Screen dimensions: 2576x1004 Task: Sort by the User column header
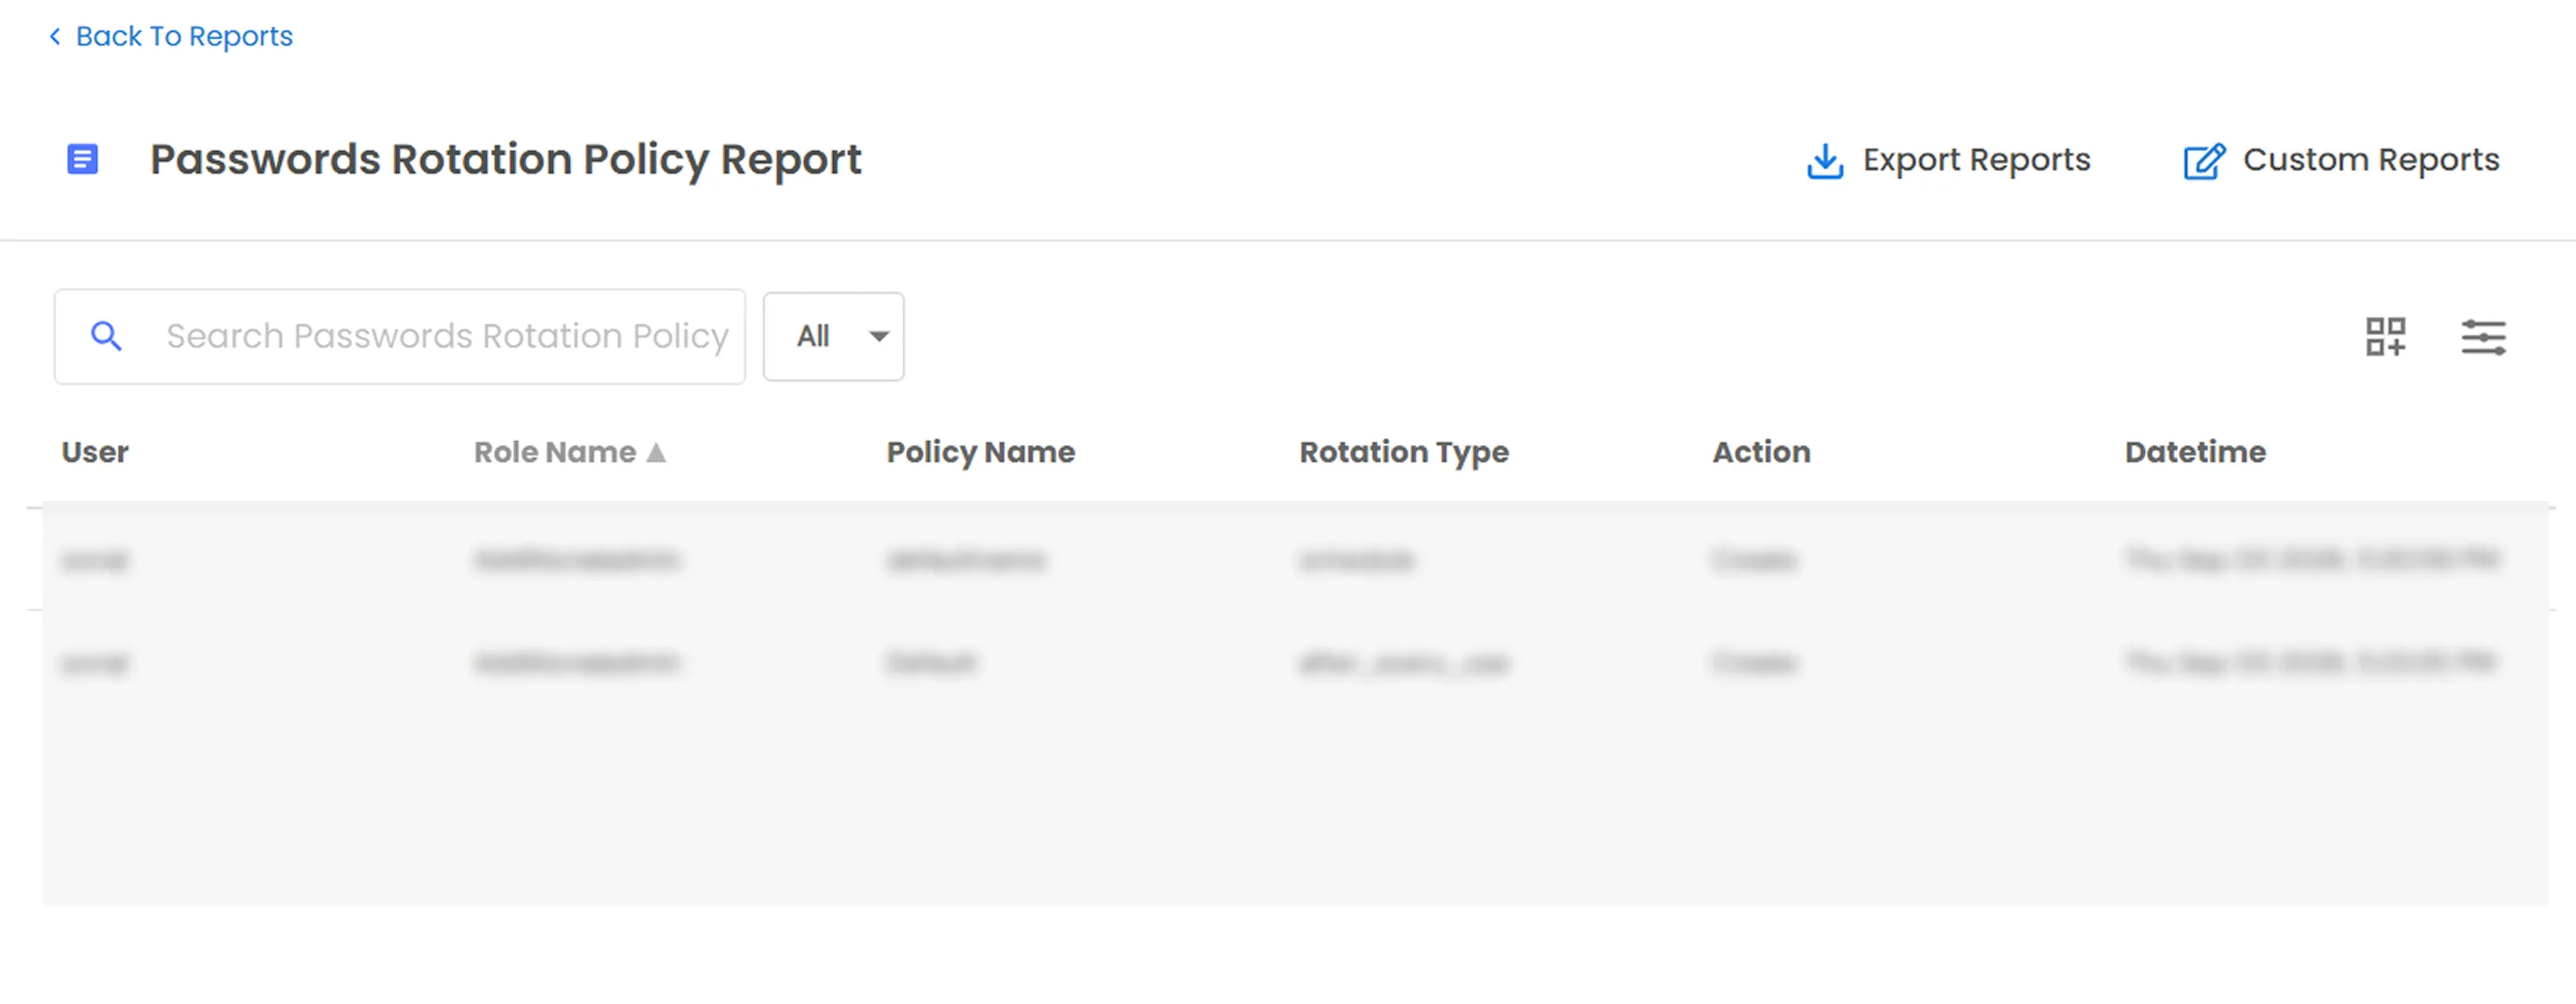click(x=95, y=452)
